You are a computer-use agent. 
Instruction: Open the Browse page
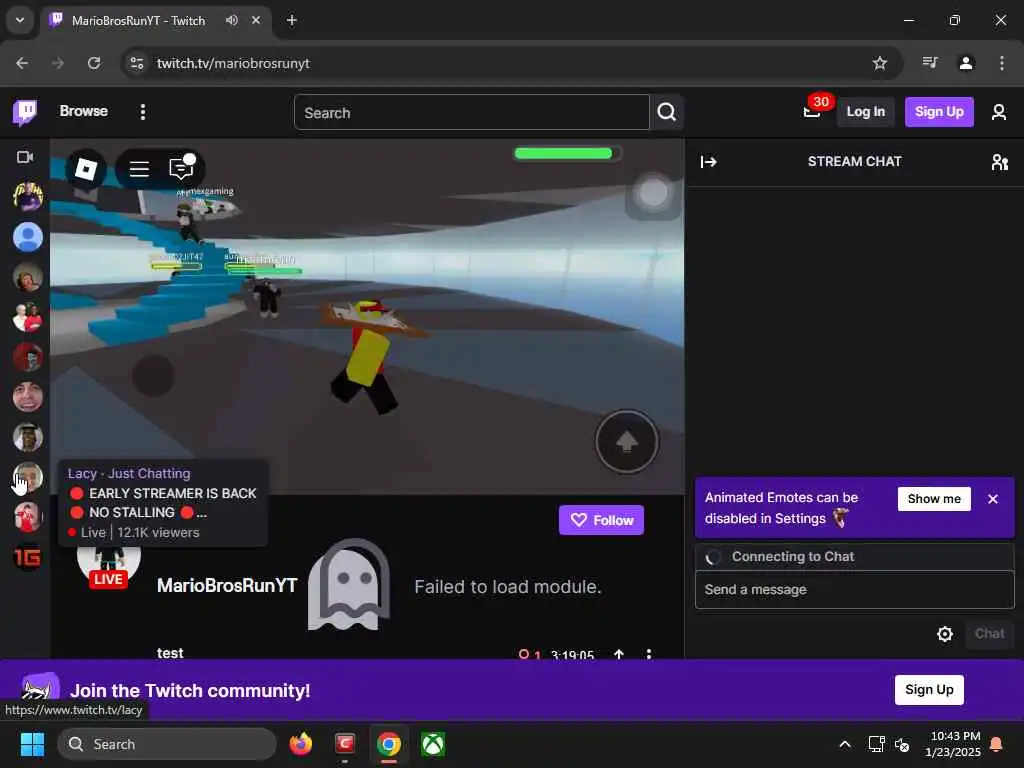point(84,111)
